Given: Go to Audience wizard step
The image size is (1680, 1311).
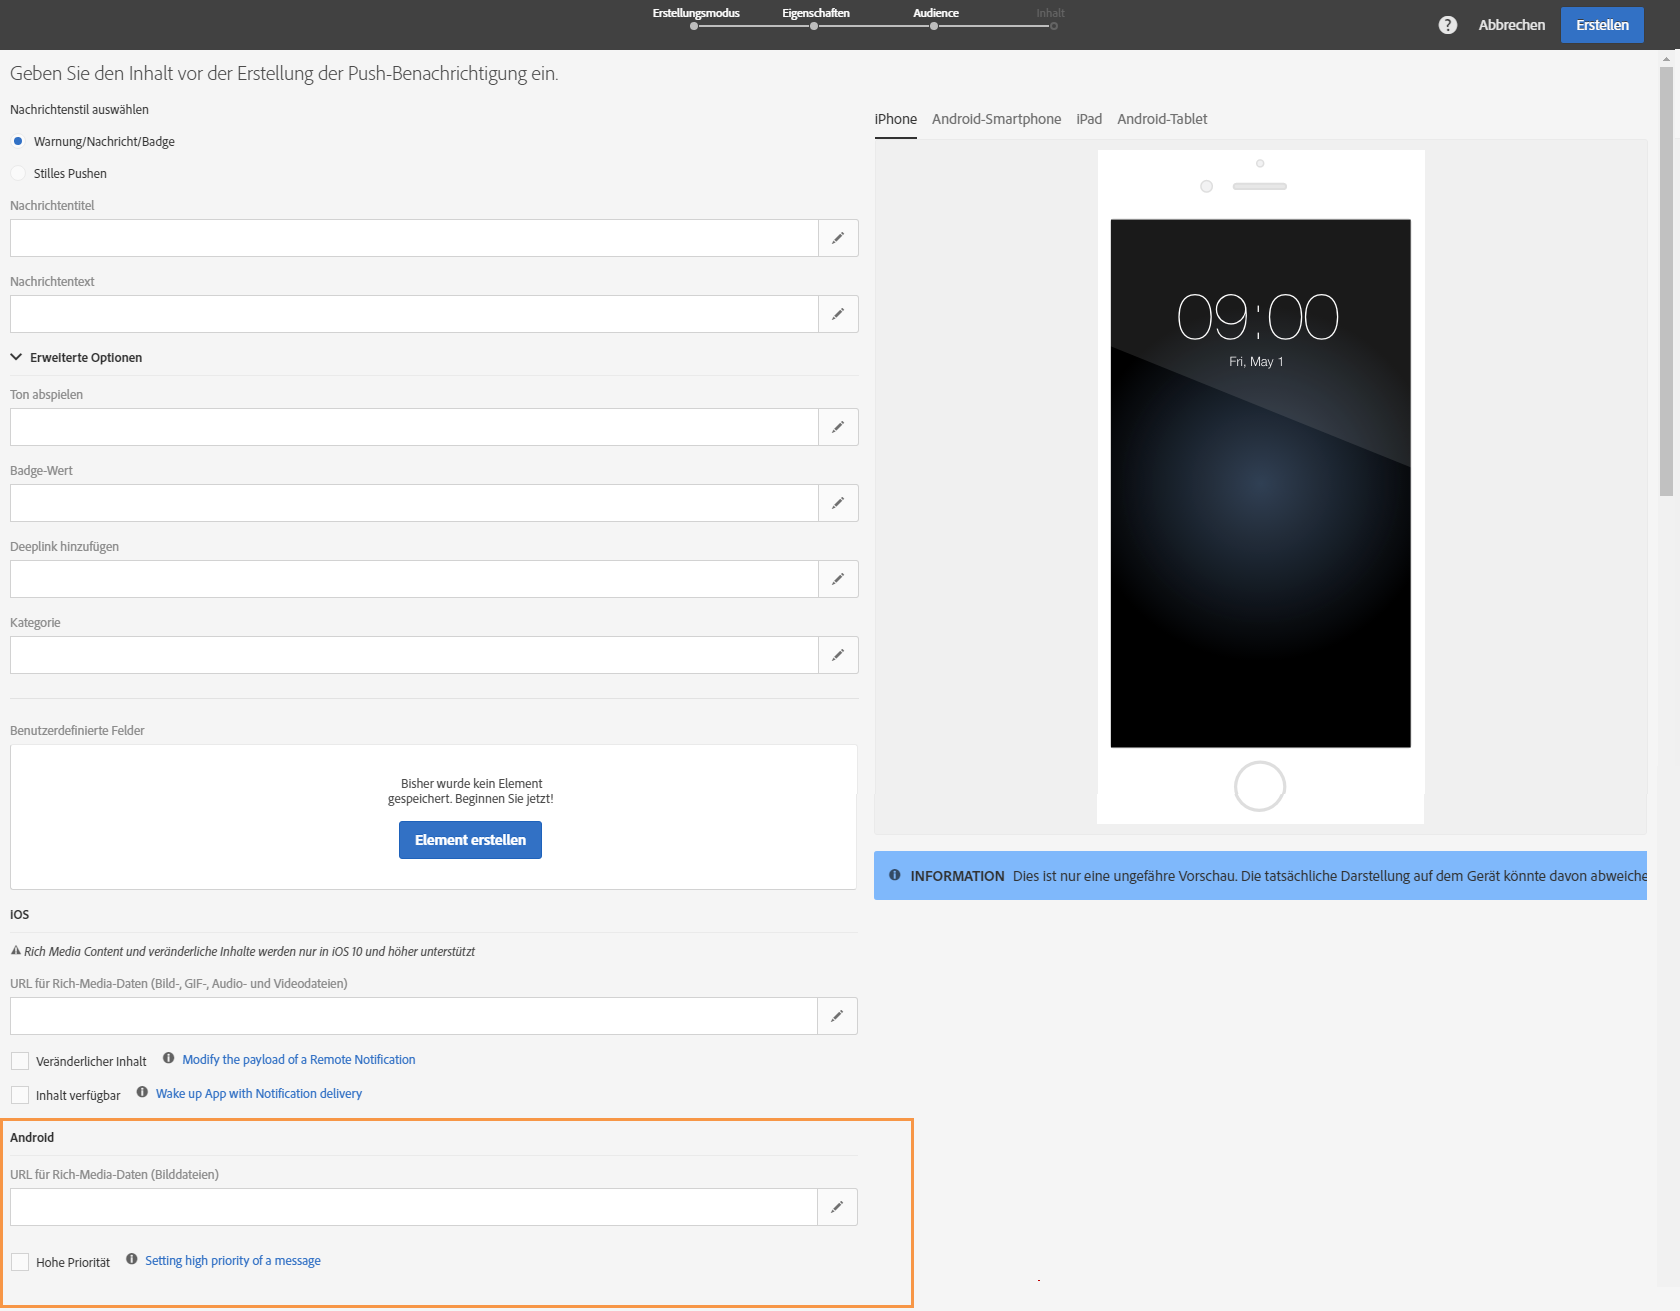Looking at the screenshot, I should pos(935,17).
